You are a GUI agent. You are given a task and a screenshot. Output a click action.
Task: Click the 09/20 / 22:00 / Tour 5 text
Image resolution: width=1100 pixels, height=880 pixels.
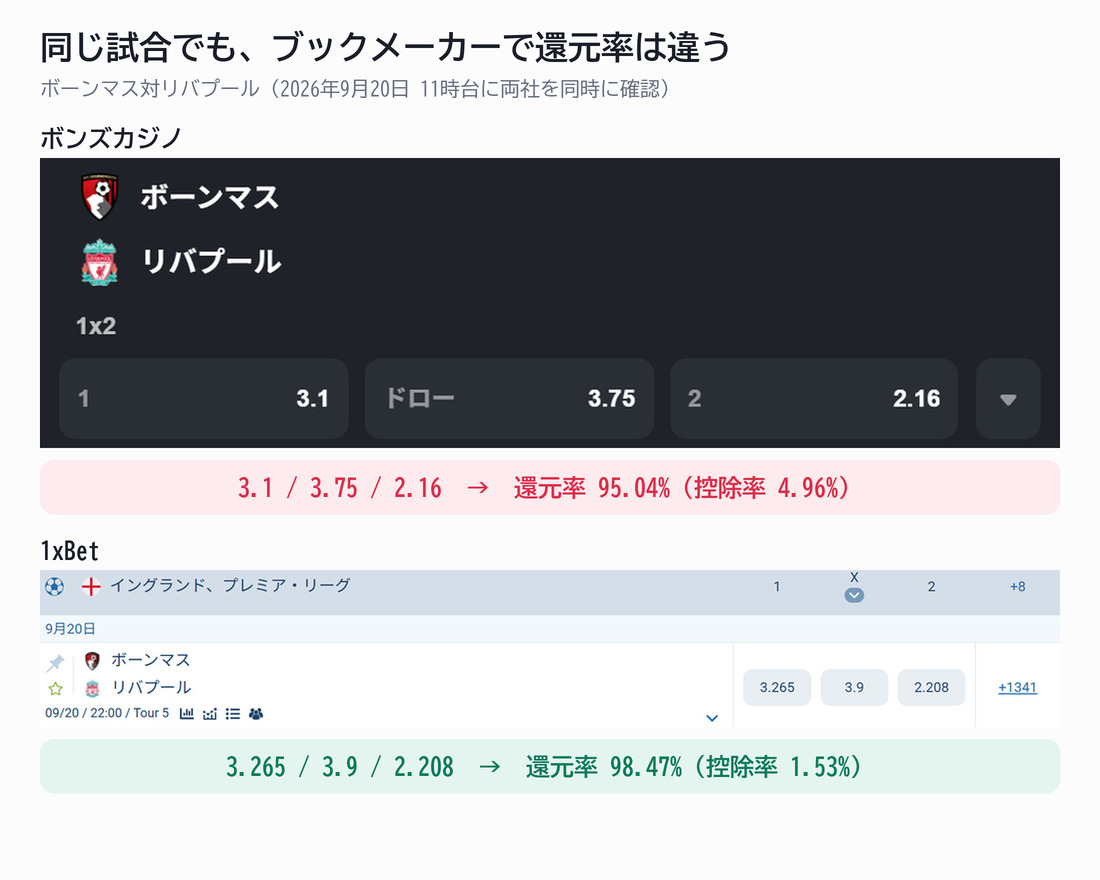(x=107, y=713)
